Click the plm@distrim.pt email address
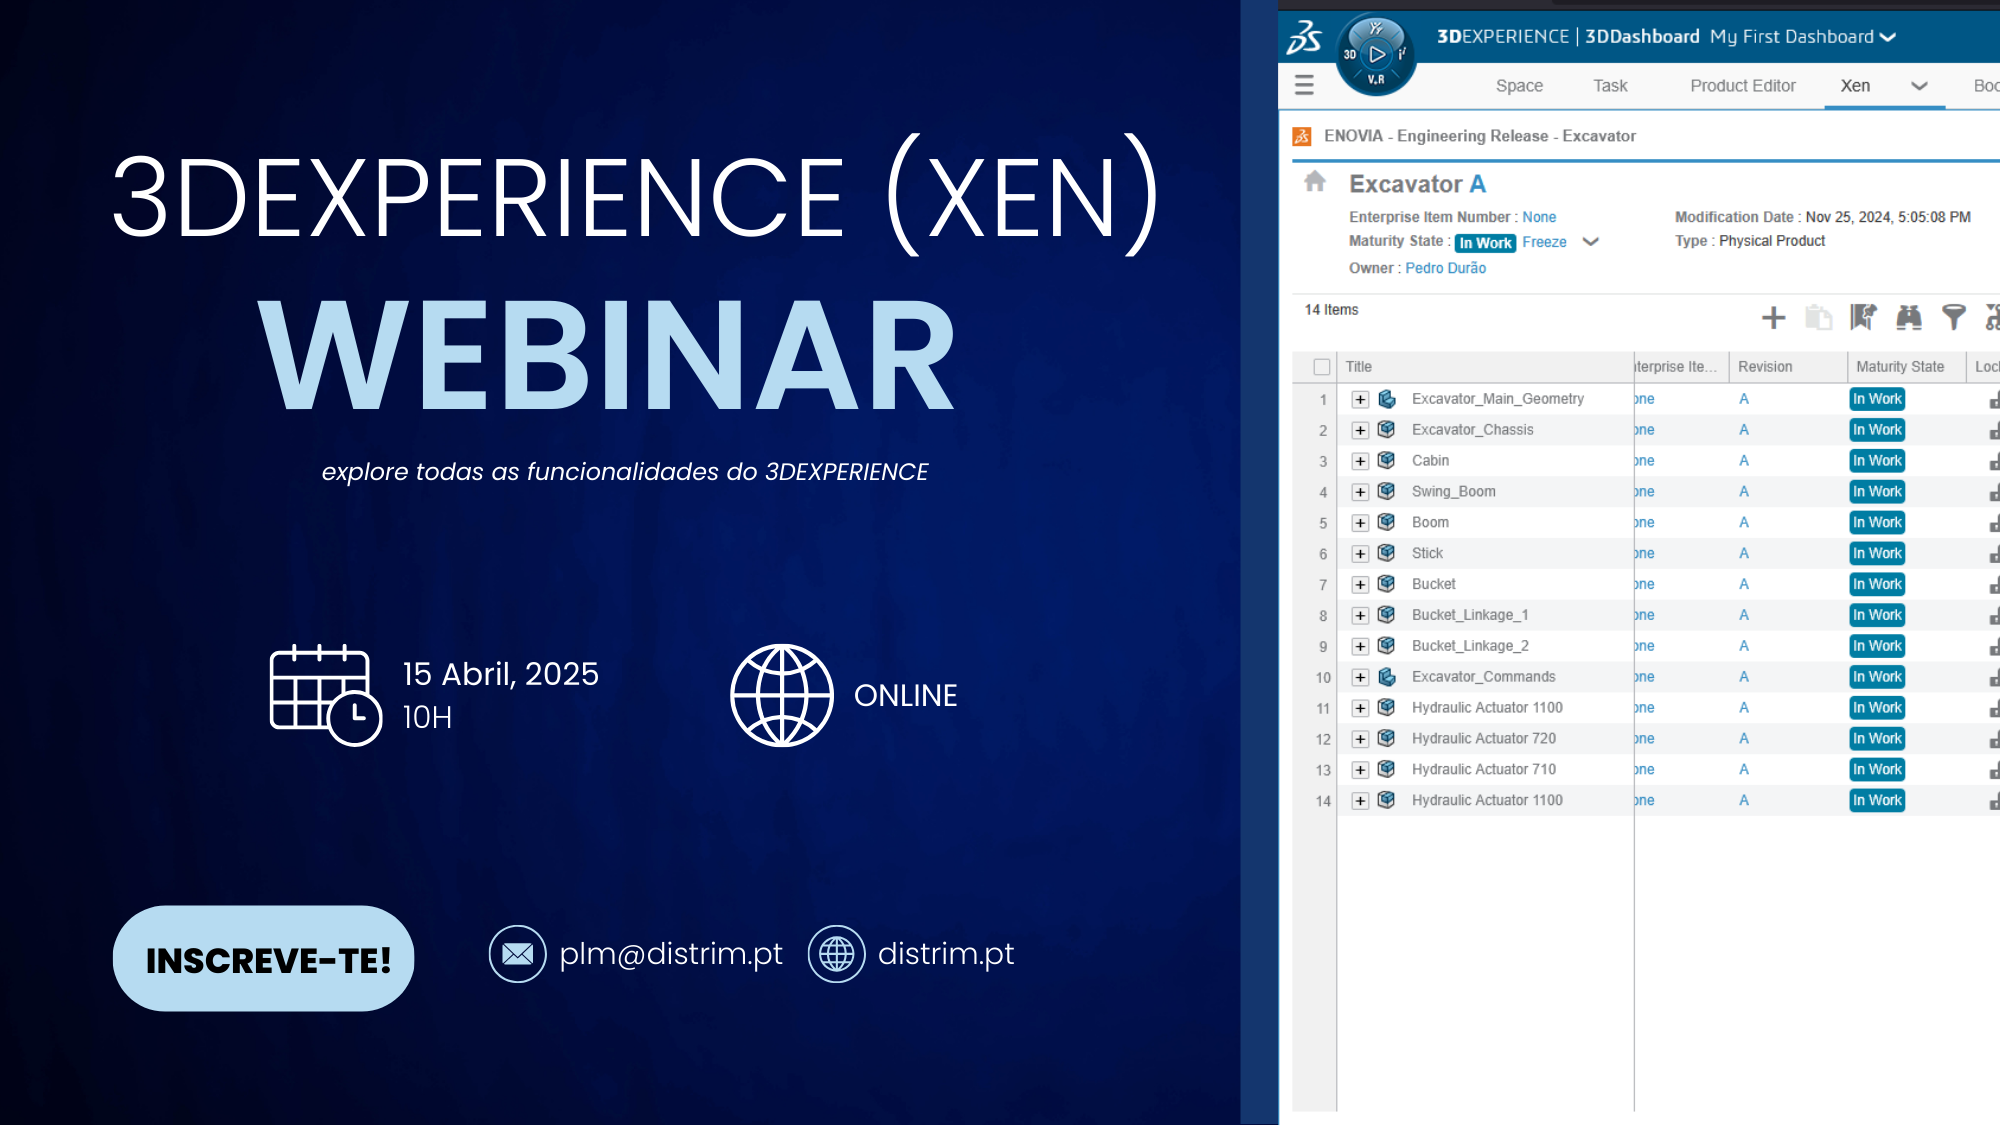Image resolution: width=2000 pixels, height=1125 pixels. (x=670, y=954)
